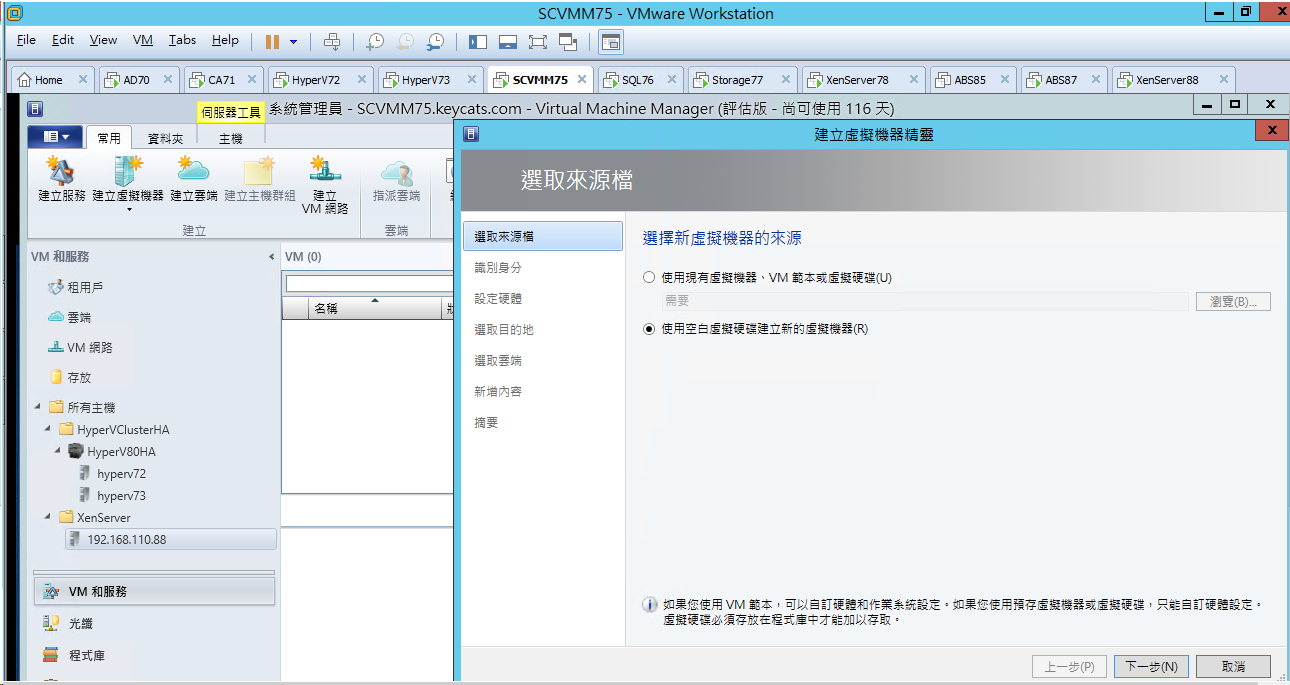
Task: Select host 192.168.110.88 in tree
Action: 170,539
